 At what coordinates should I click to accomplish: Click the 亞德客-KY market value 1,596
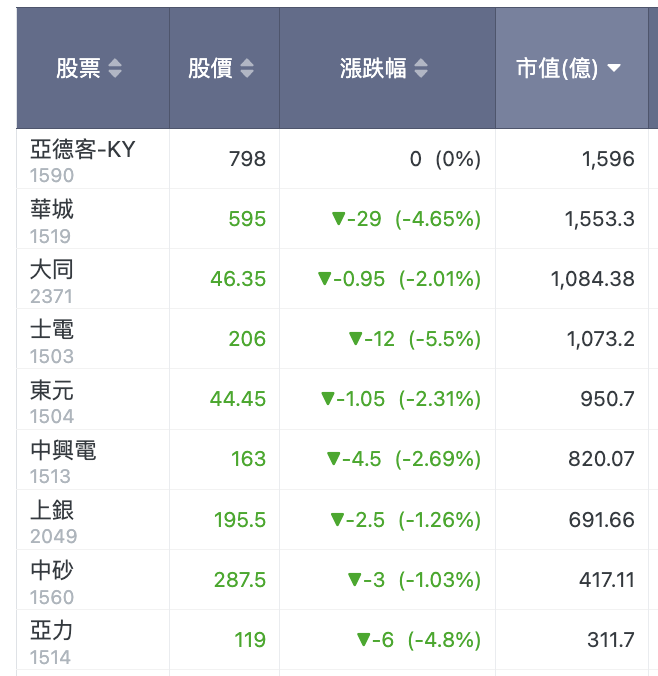pos(608,159)
